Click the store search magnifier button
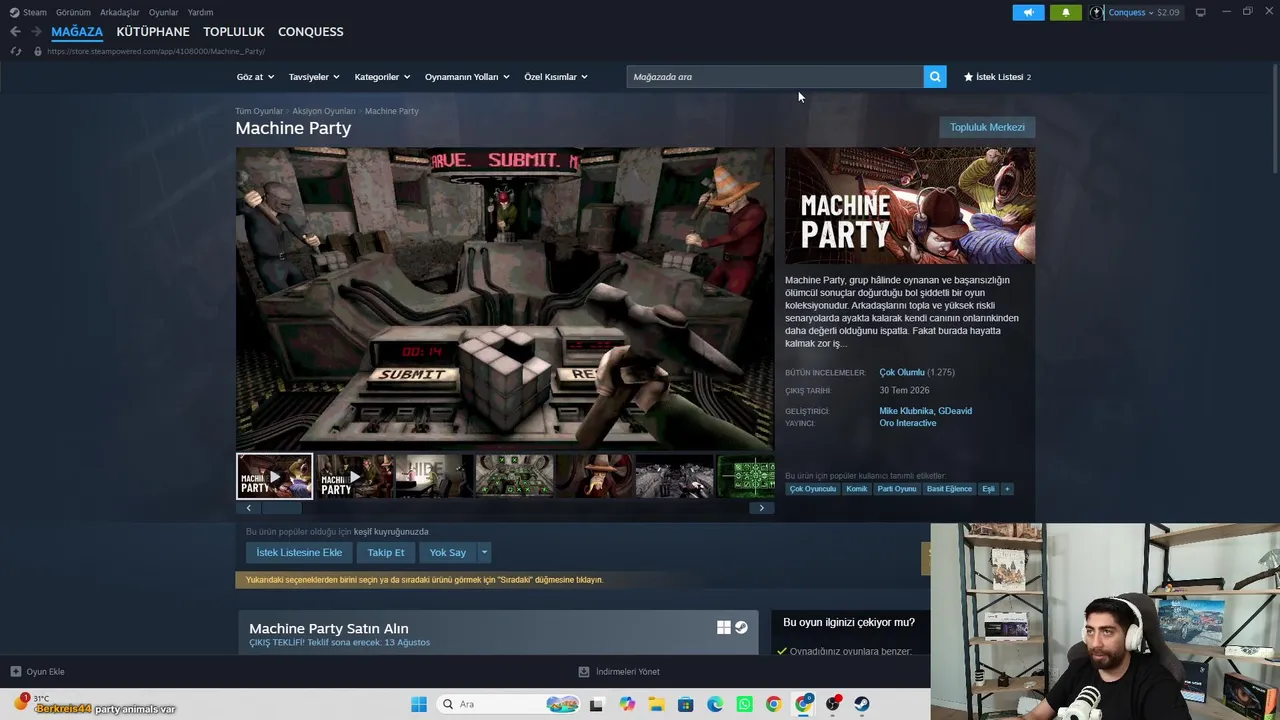1280x720 pixels. (x=935, y=77)
